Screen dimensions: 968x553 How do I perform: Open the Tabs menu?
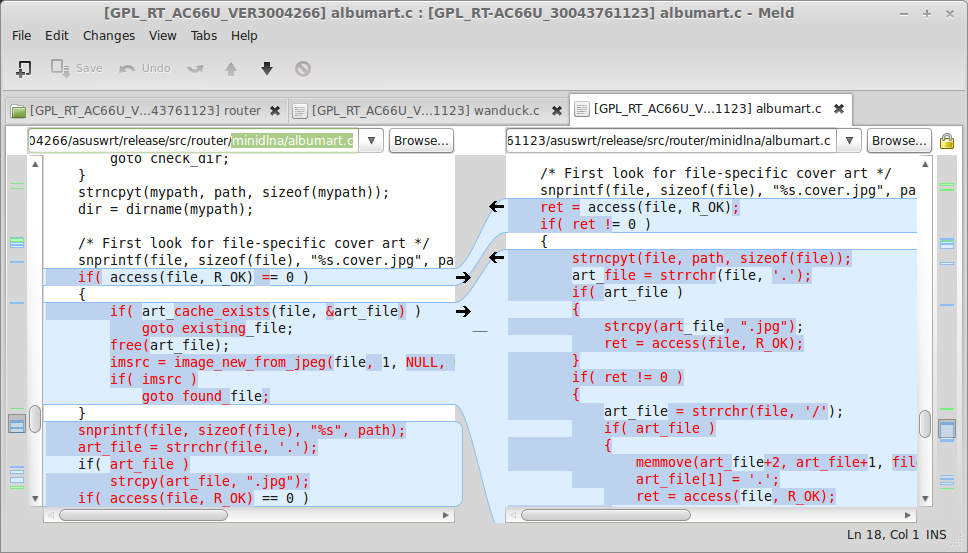[204, 36]
